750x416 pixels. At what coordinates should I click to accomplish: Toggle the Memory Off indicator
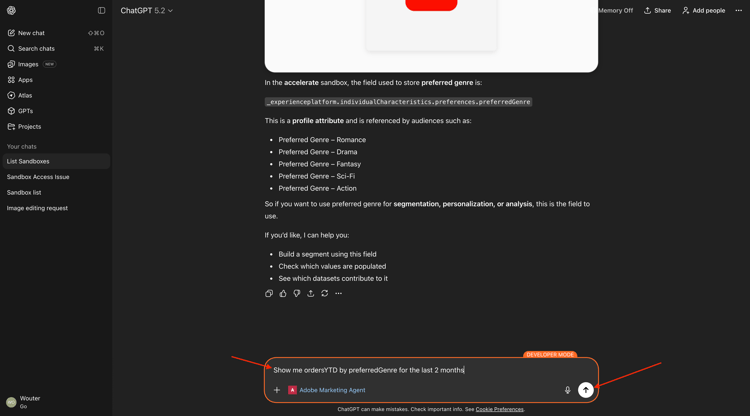(612, 11)
